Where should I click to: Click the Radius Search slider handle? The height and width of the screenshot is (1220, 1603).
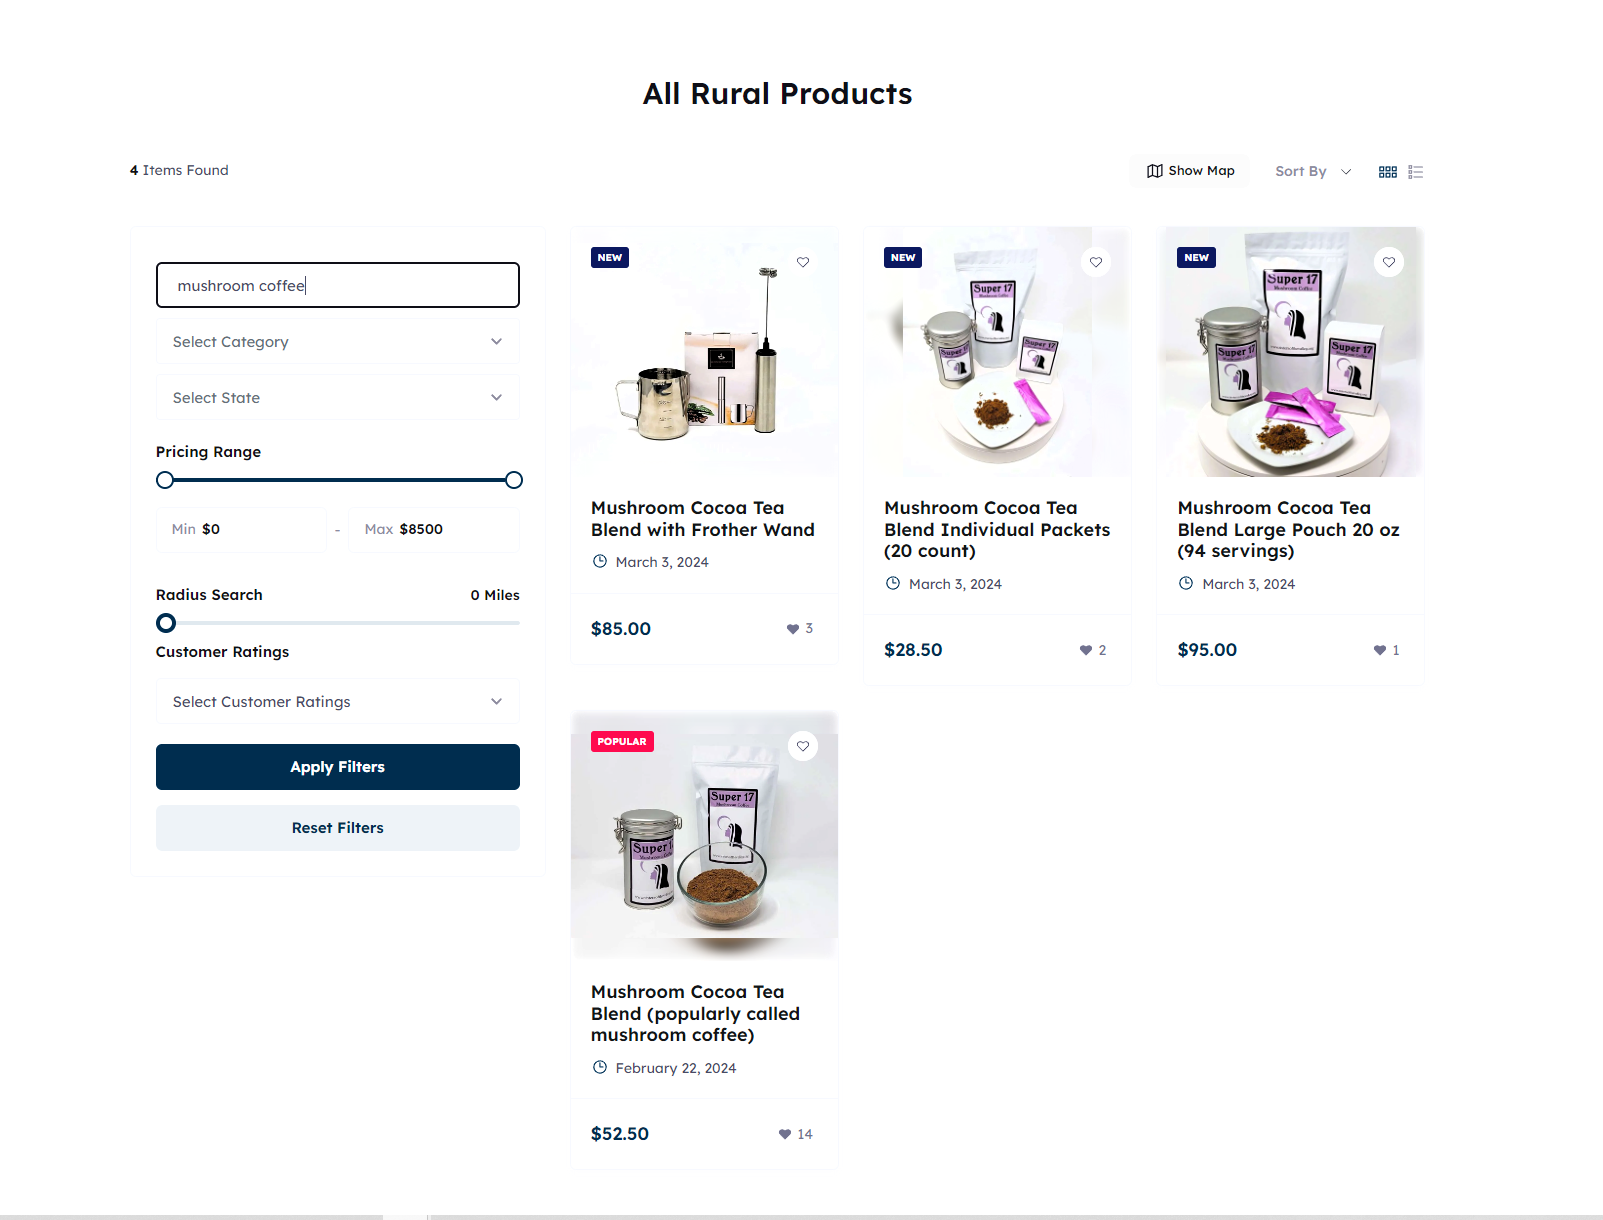[166, 623]
